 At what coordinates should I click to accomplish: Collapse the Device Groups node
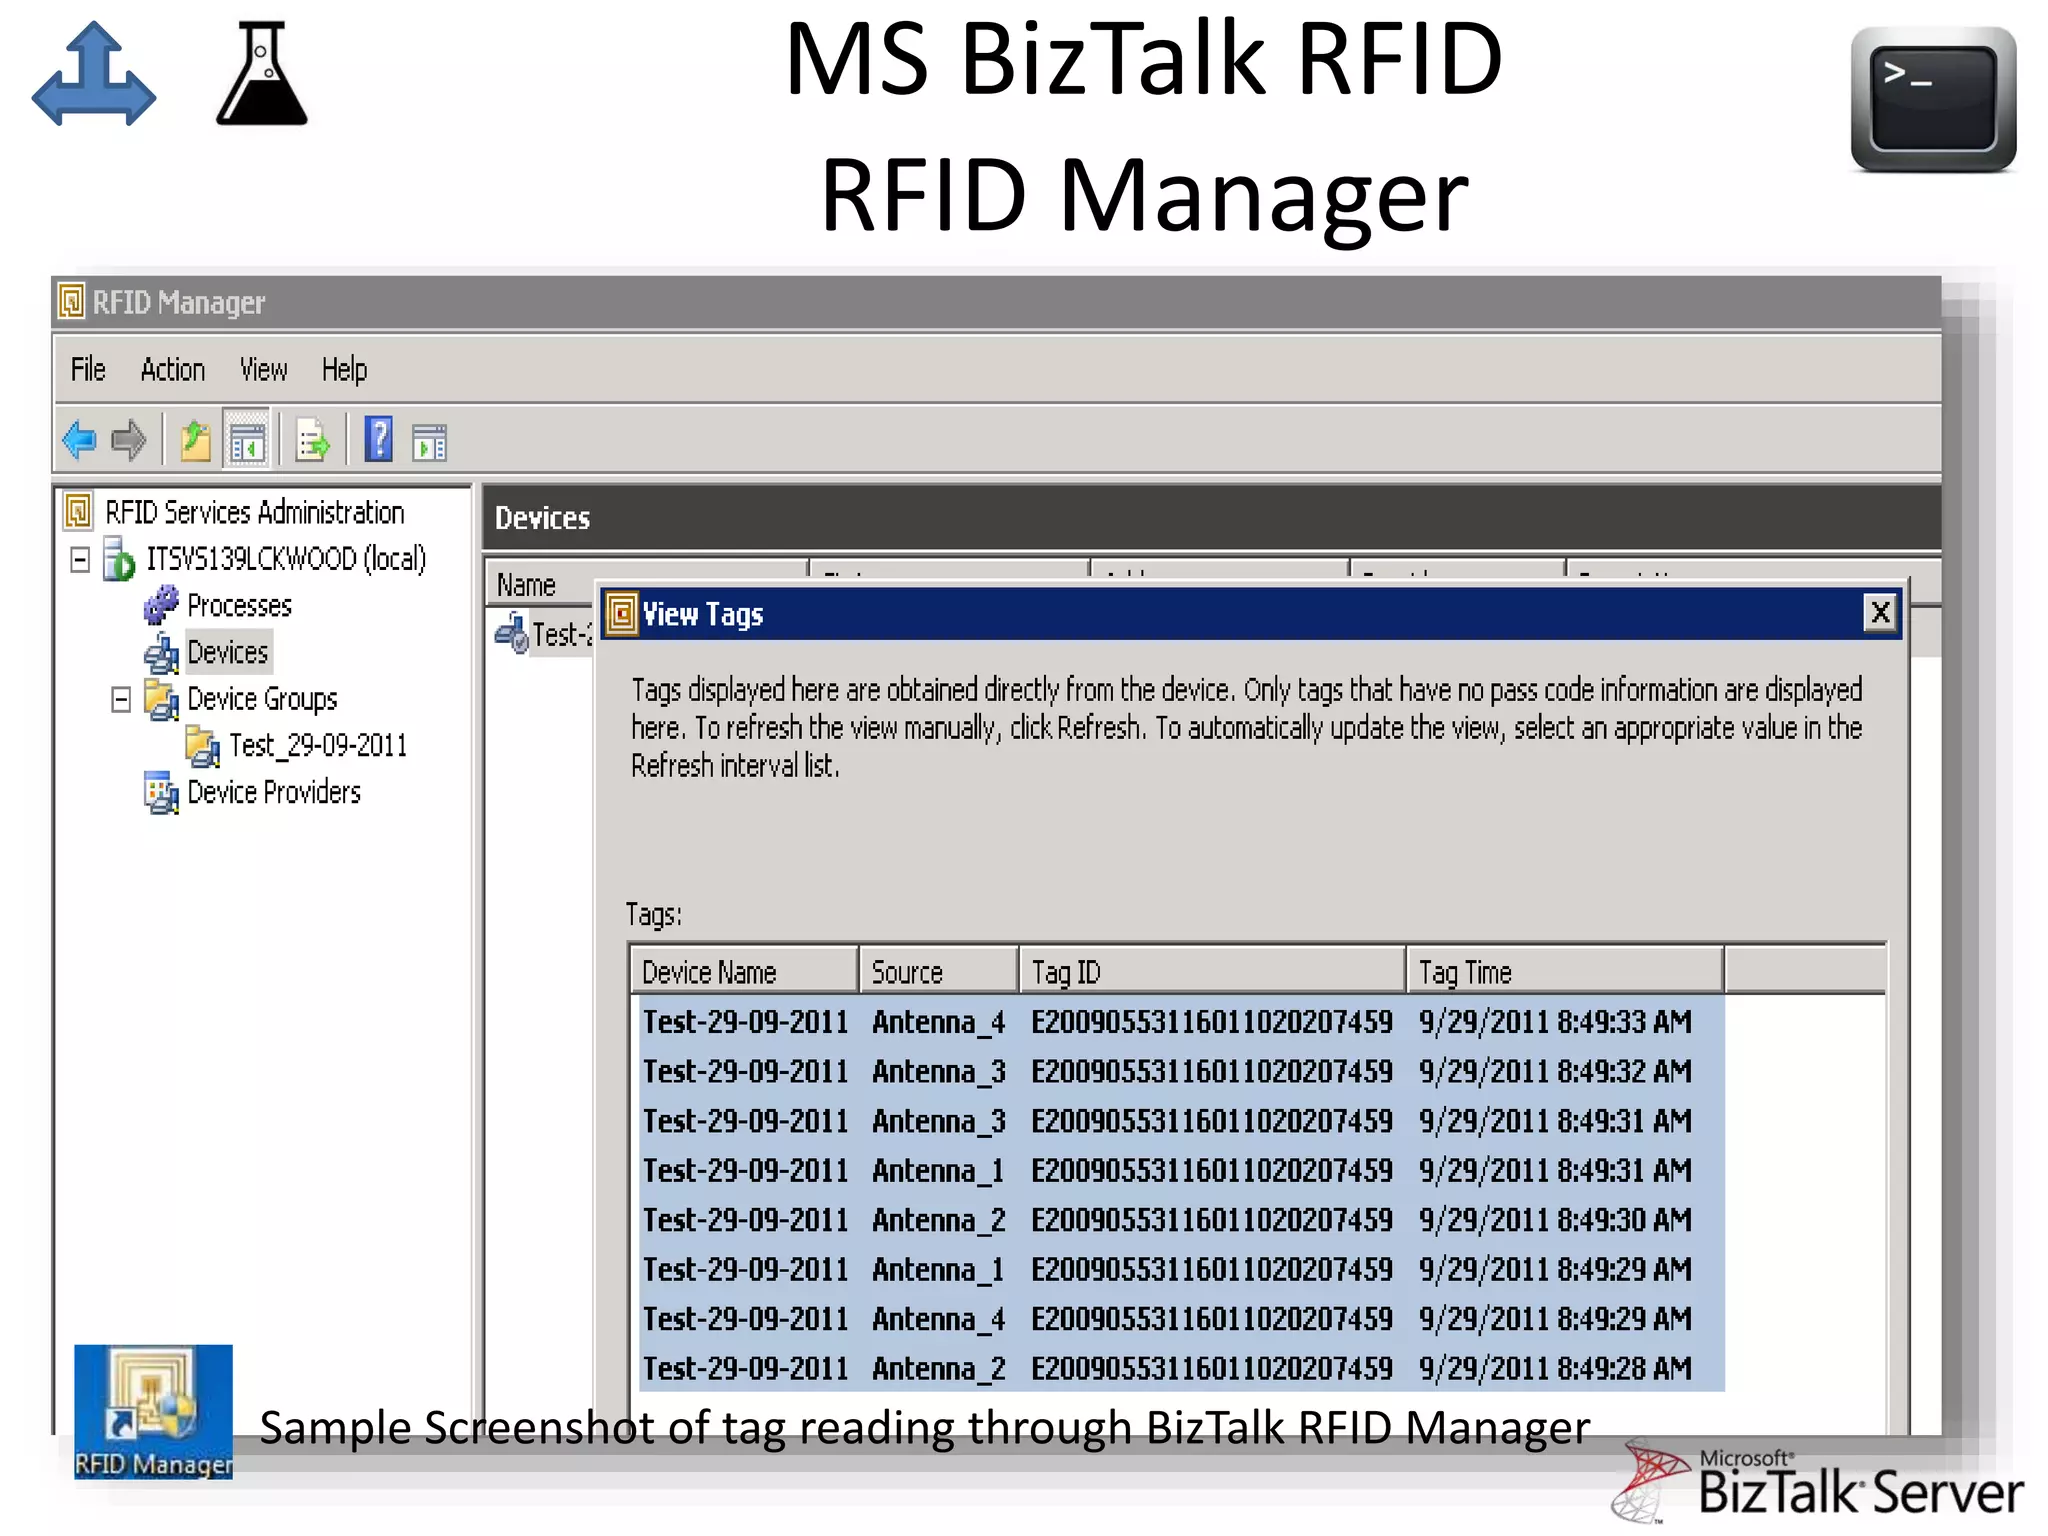121,699
